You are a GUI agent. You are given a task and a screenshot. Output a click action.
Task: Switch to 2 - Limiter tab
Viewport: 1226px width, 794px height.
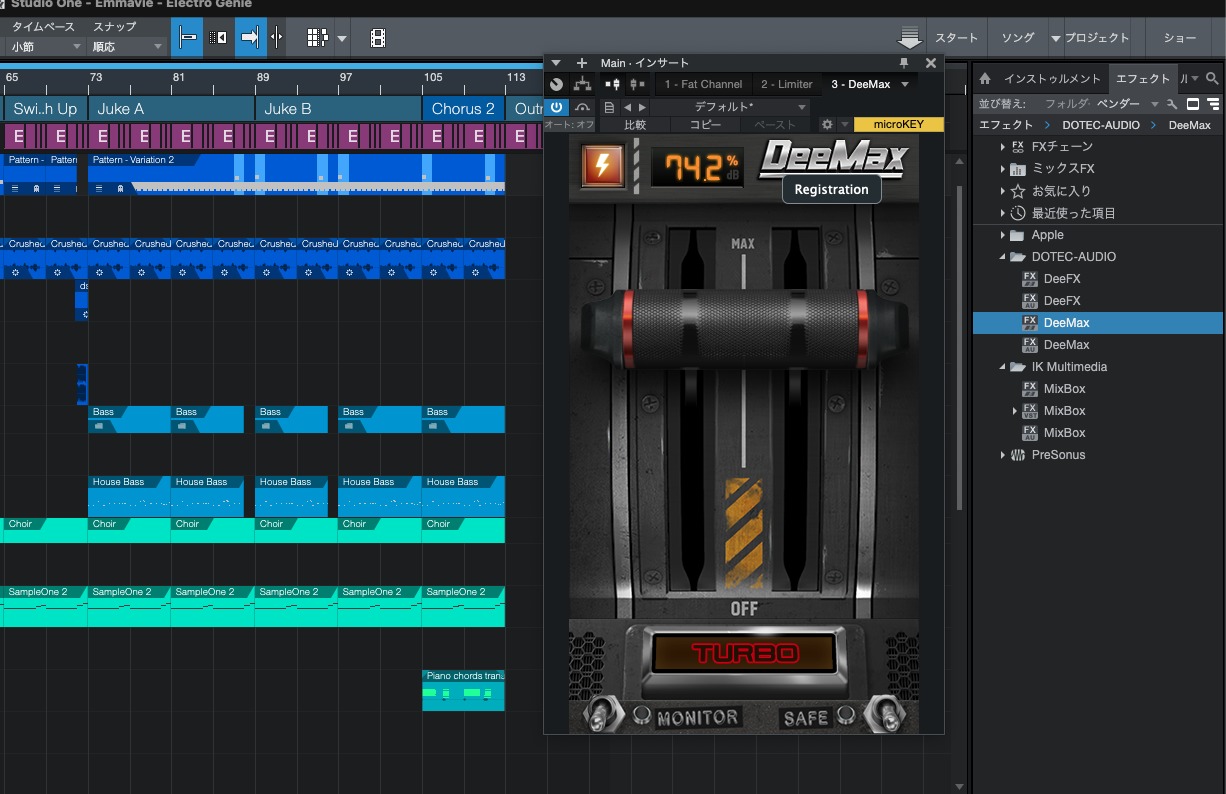[787, 85]
